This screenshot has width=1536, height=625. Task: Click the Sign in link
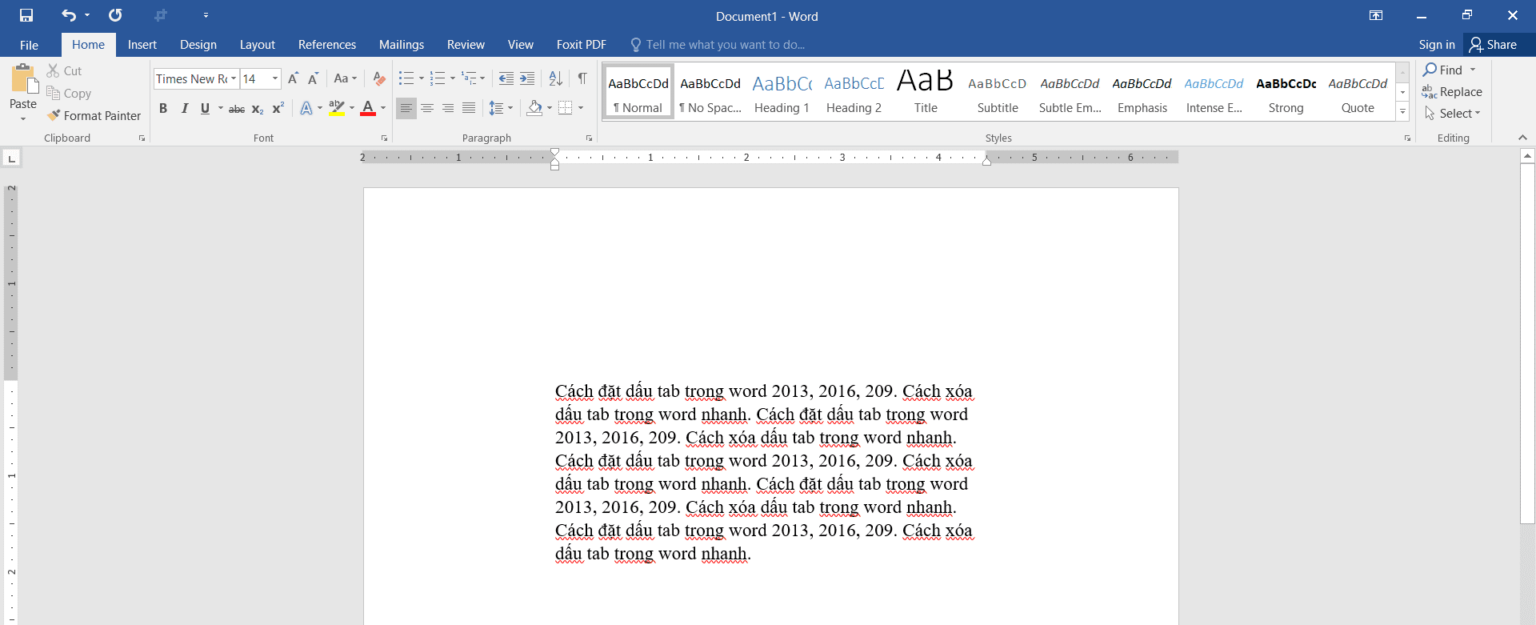[1437, 44]
